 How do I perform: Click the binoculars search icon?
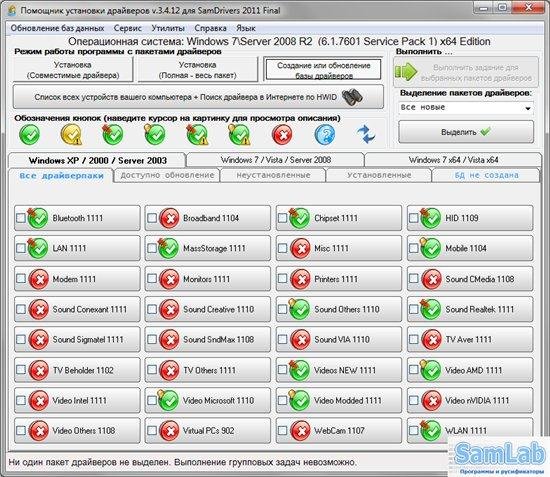click(x=352, y=97)
